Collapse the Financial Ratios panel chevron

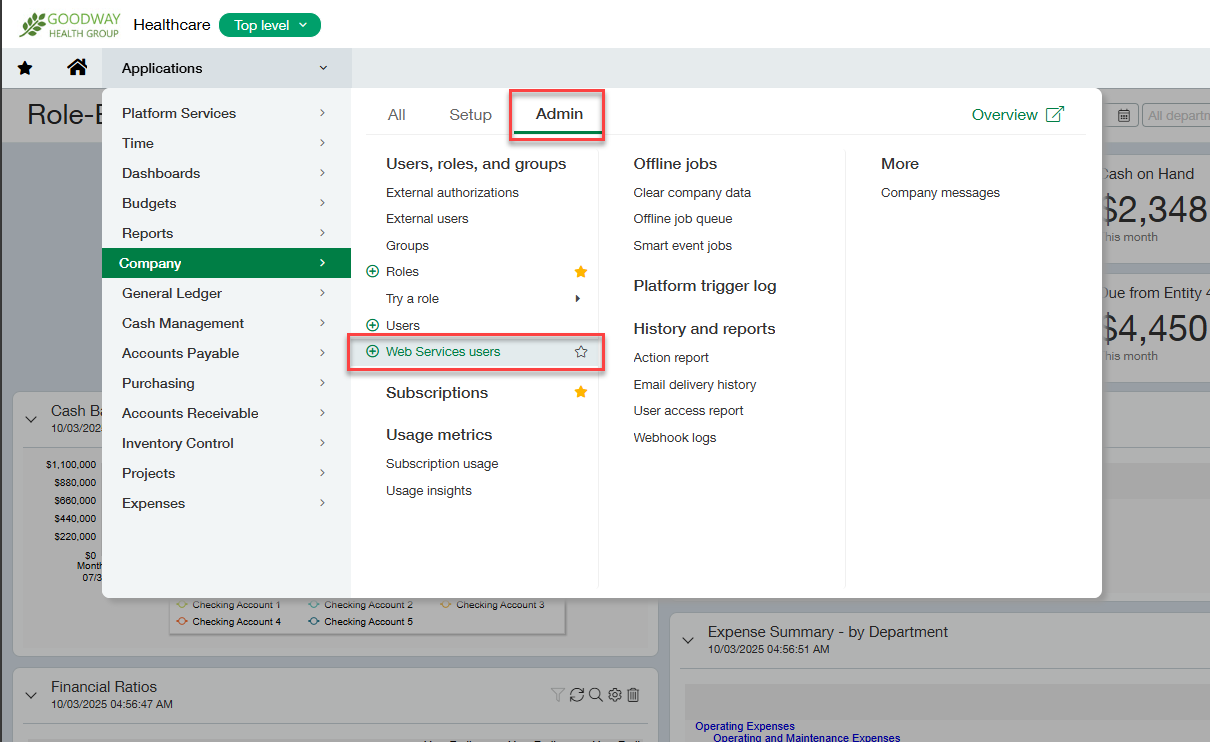[x=31, y=693]
